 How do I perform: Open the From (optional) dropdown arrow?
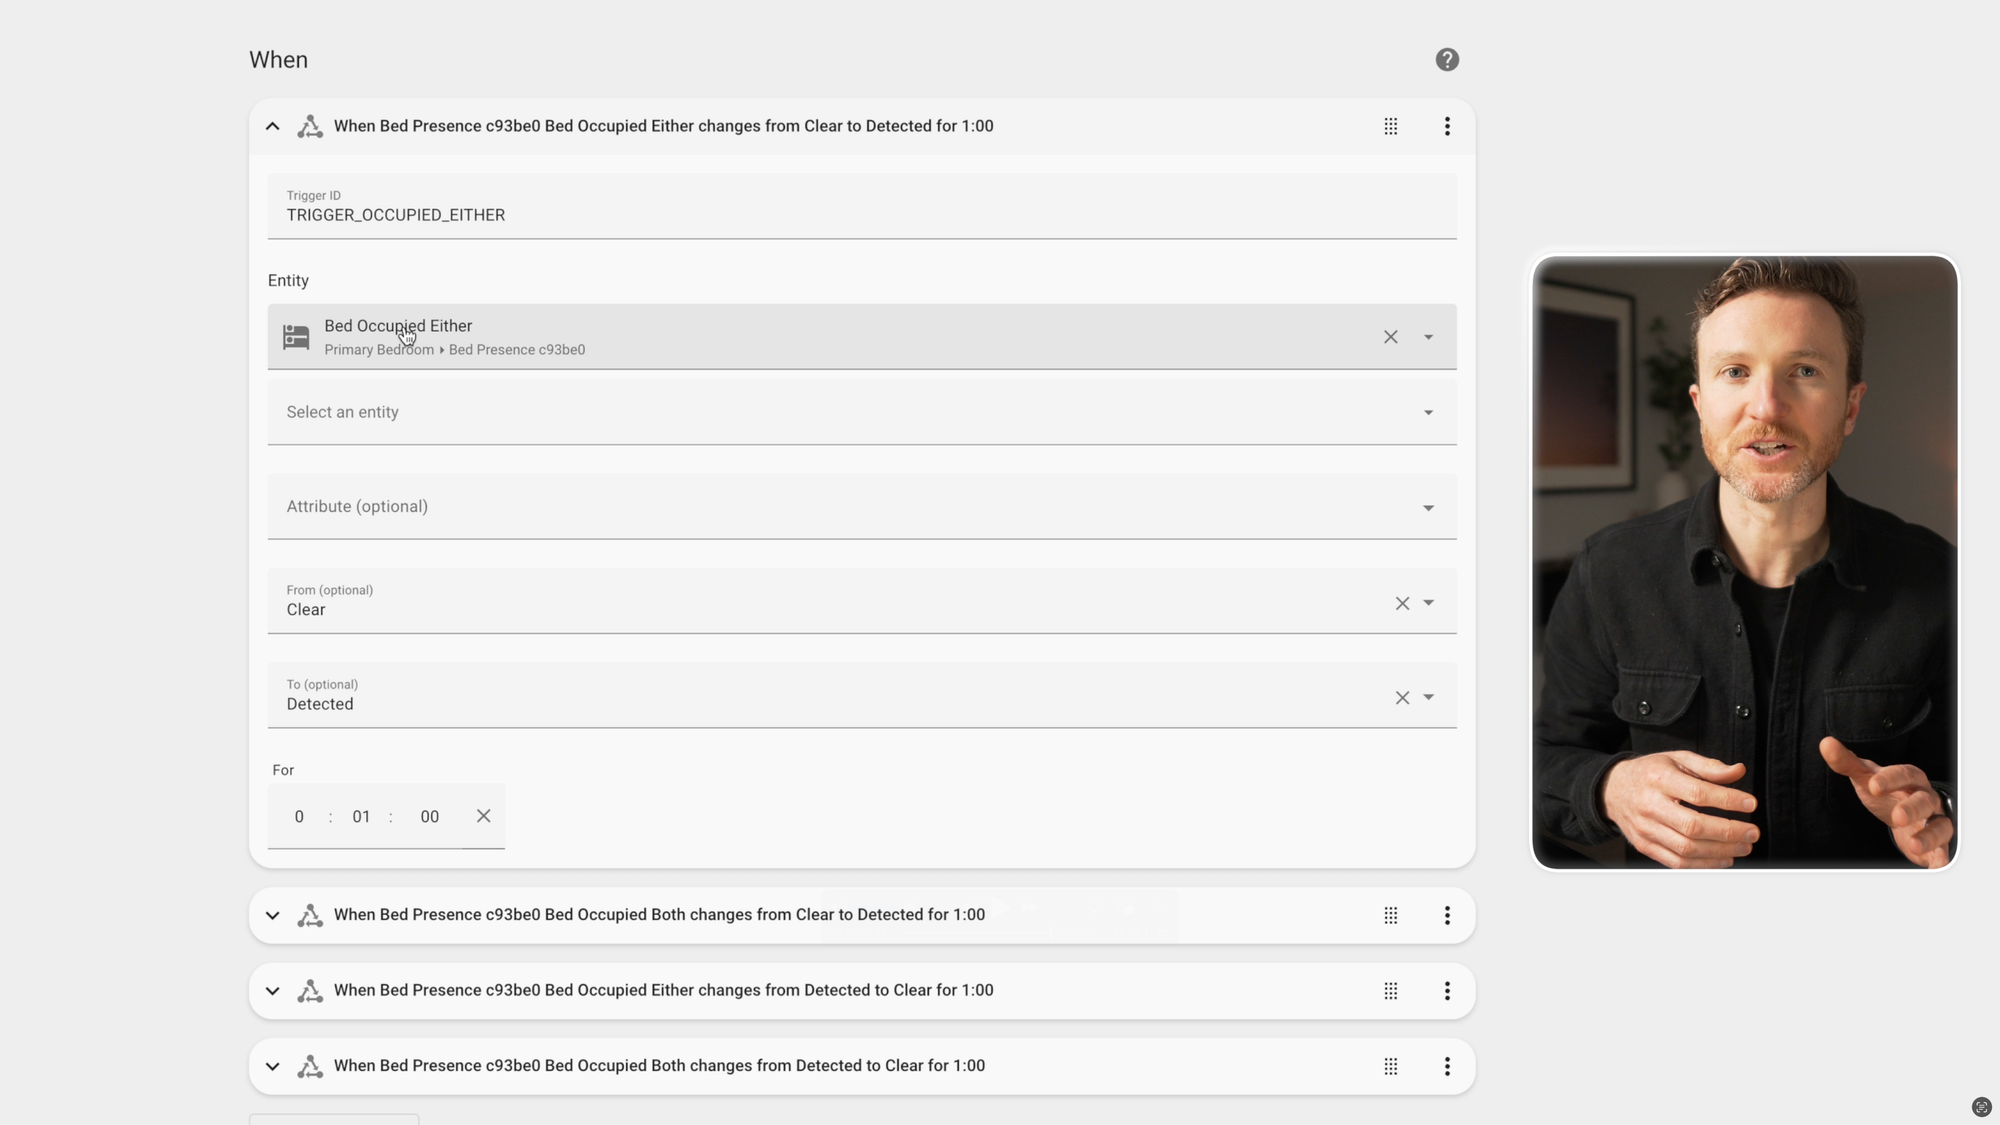(x=1428, y=603)
